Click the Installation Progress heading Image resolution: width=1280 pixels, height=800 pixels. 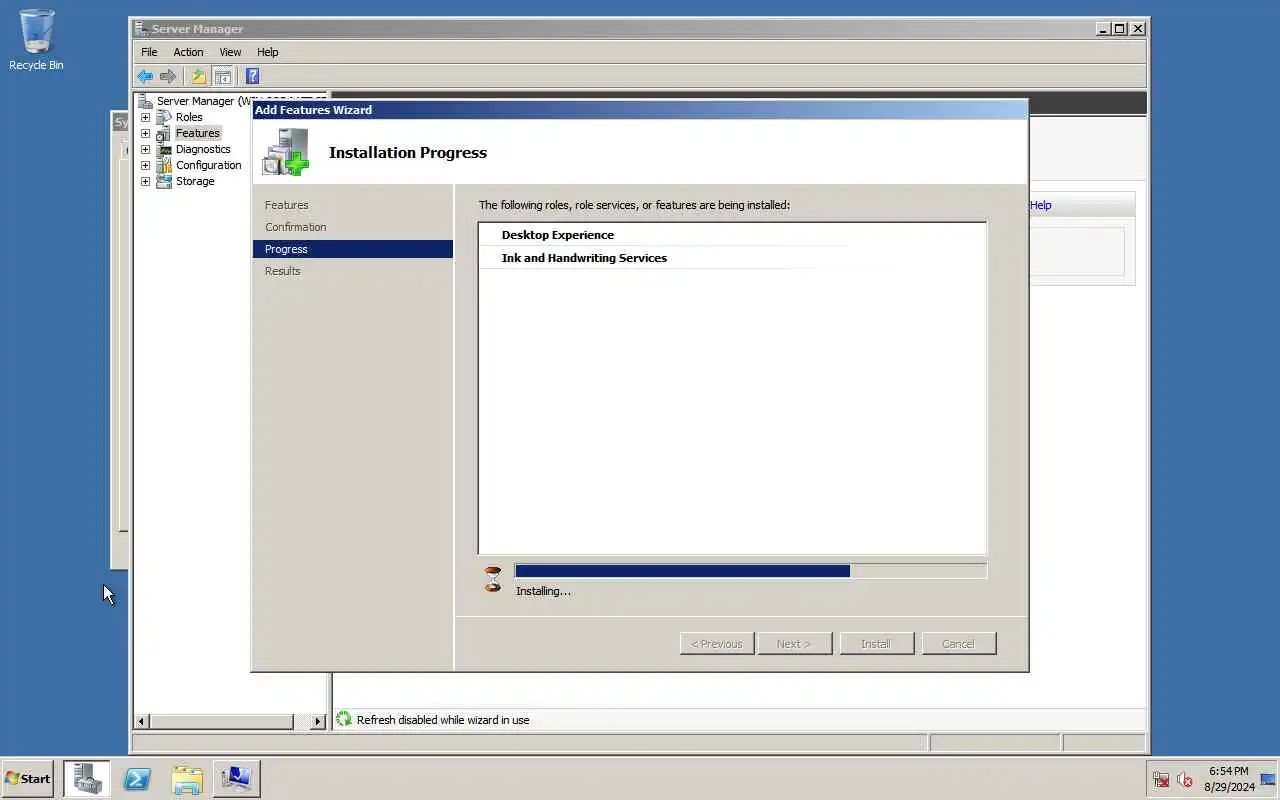pyautogui.click(x=408, y=153)
